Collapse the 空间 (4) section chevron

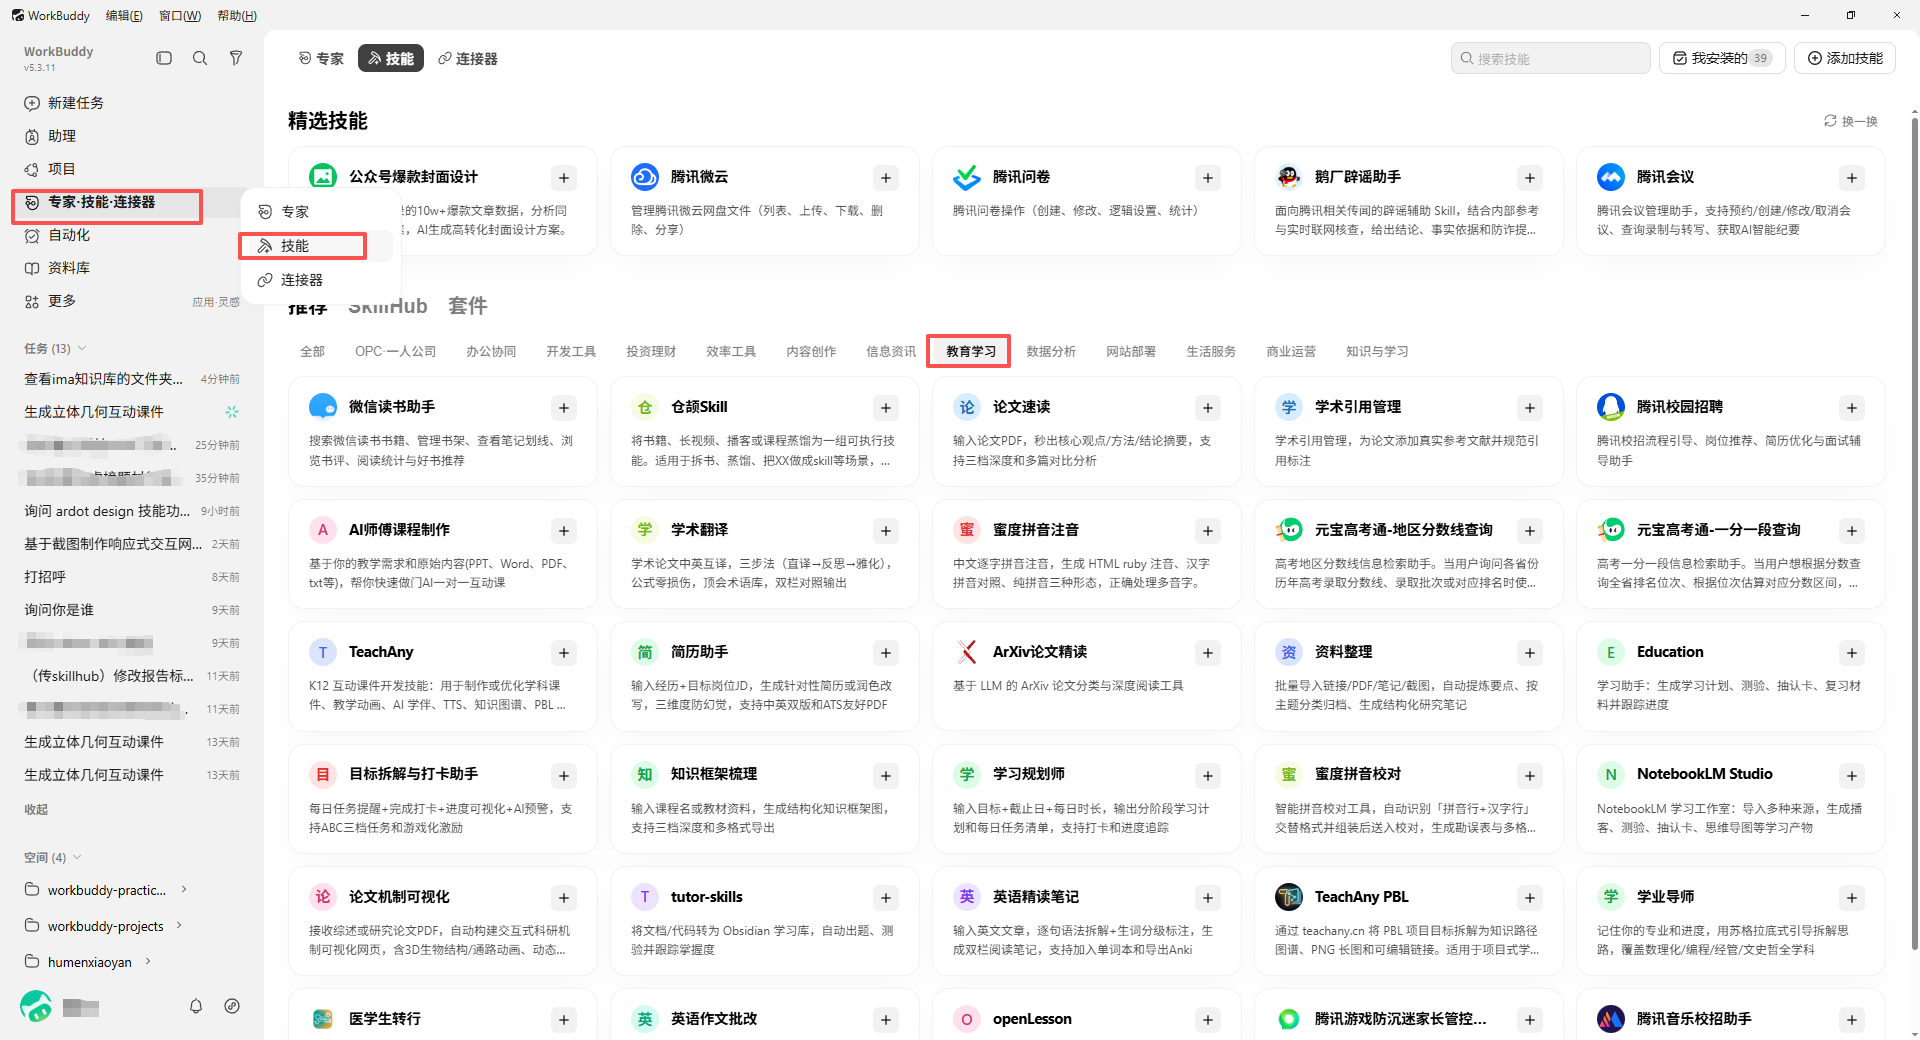pos(77,857)
